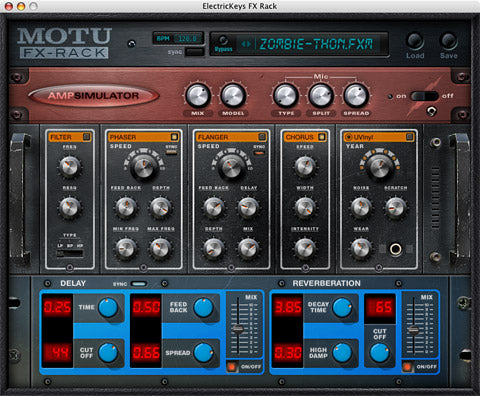Image resolution: width=480 pixels, height=396 pixels.
Task: Adjust the Filter RESO knob
Action: click(x=70, y=207)
